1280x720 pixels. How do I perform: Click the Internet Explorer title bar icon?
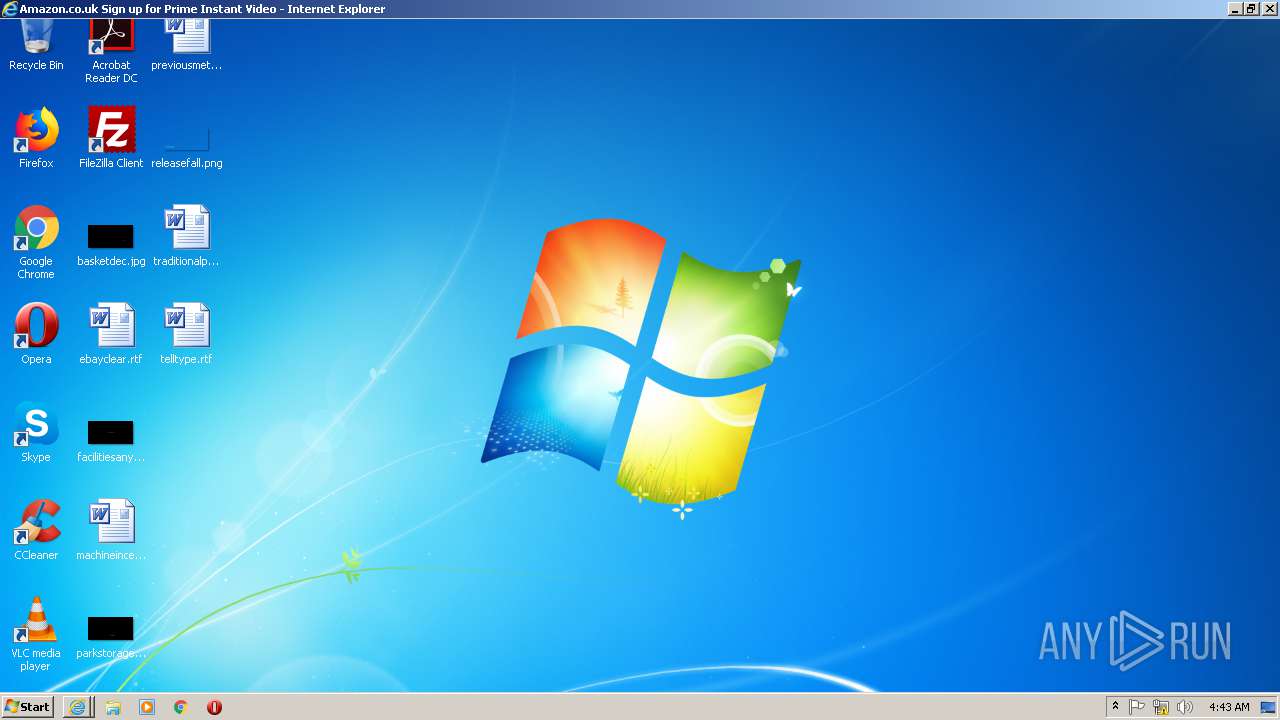tap(10, 9)
